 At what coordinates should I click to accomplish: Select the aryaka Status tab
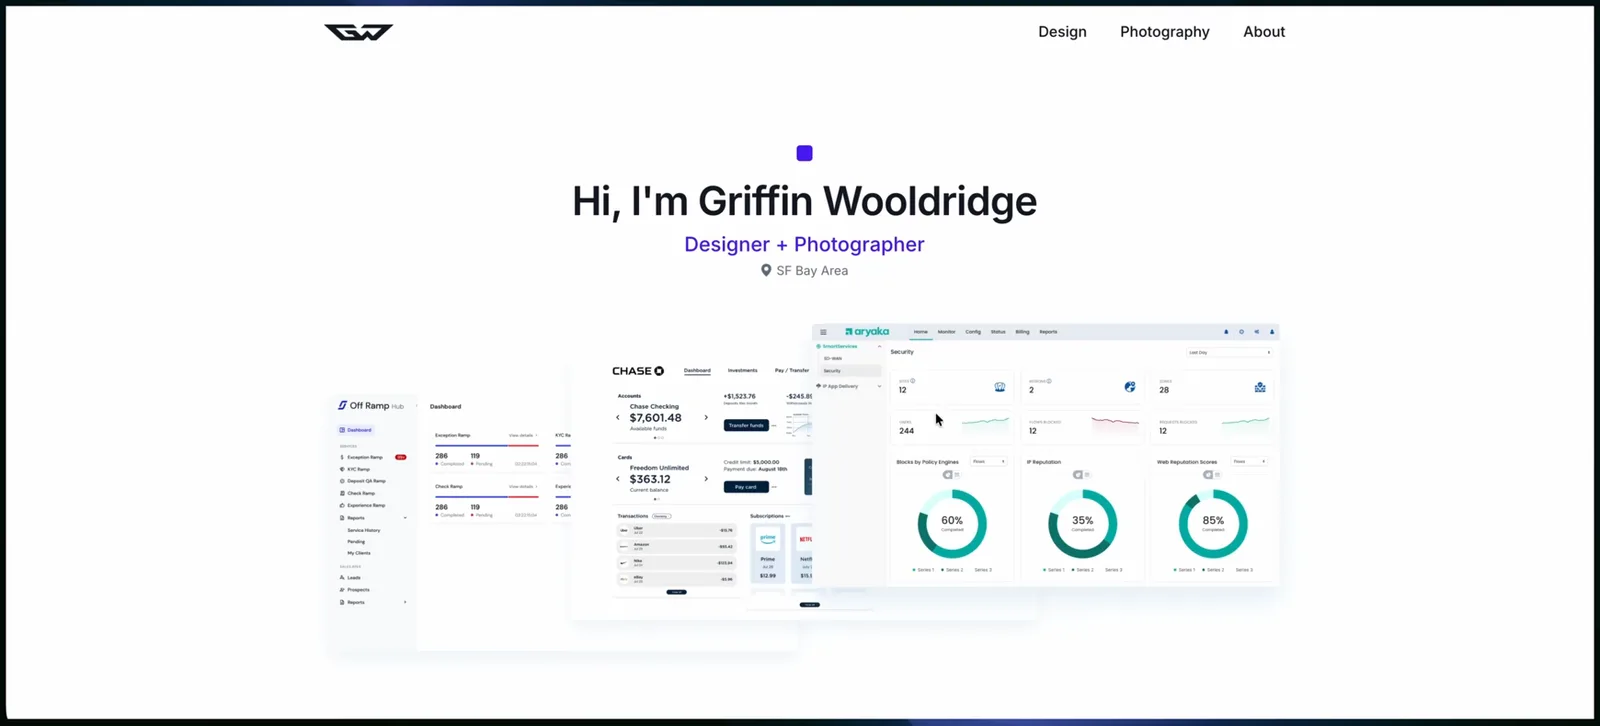pyautogui.click(x=998, y=332)
